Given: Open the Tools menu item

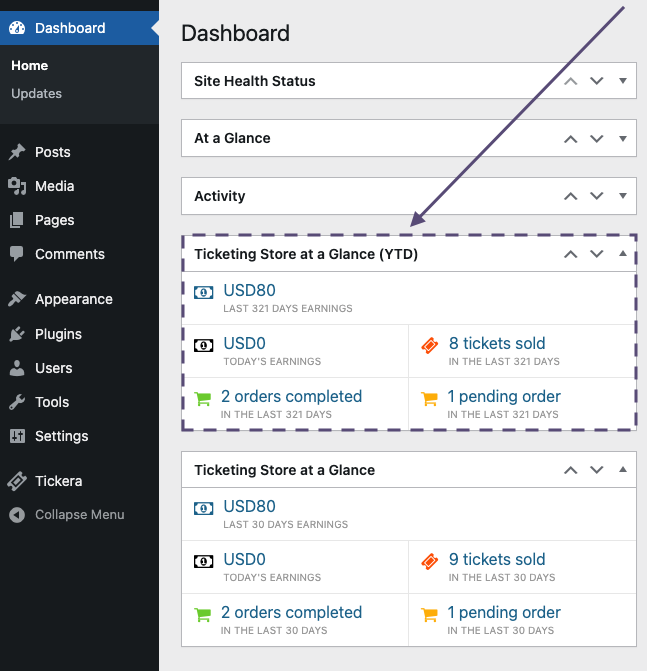Looking at the screenshot, I should pos(52,402).
